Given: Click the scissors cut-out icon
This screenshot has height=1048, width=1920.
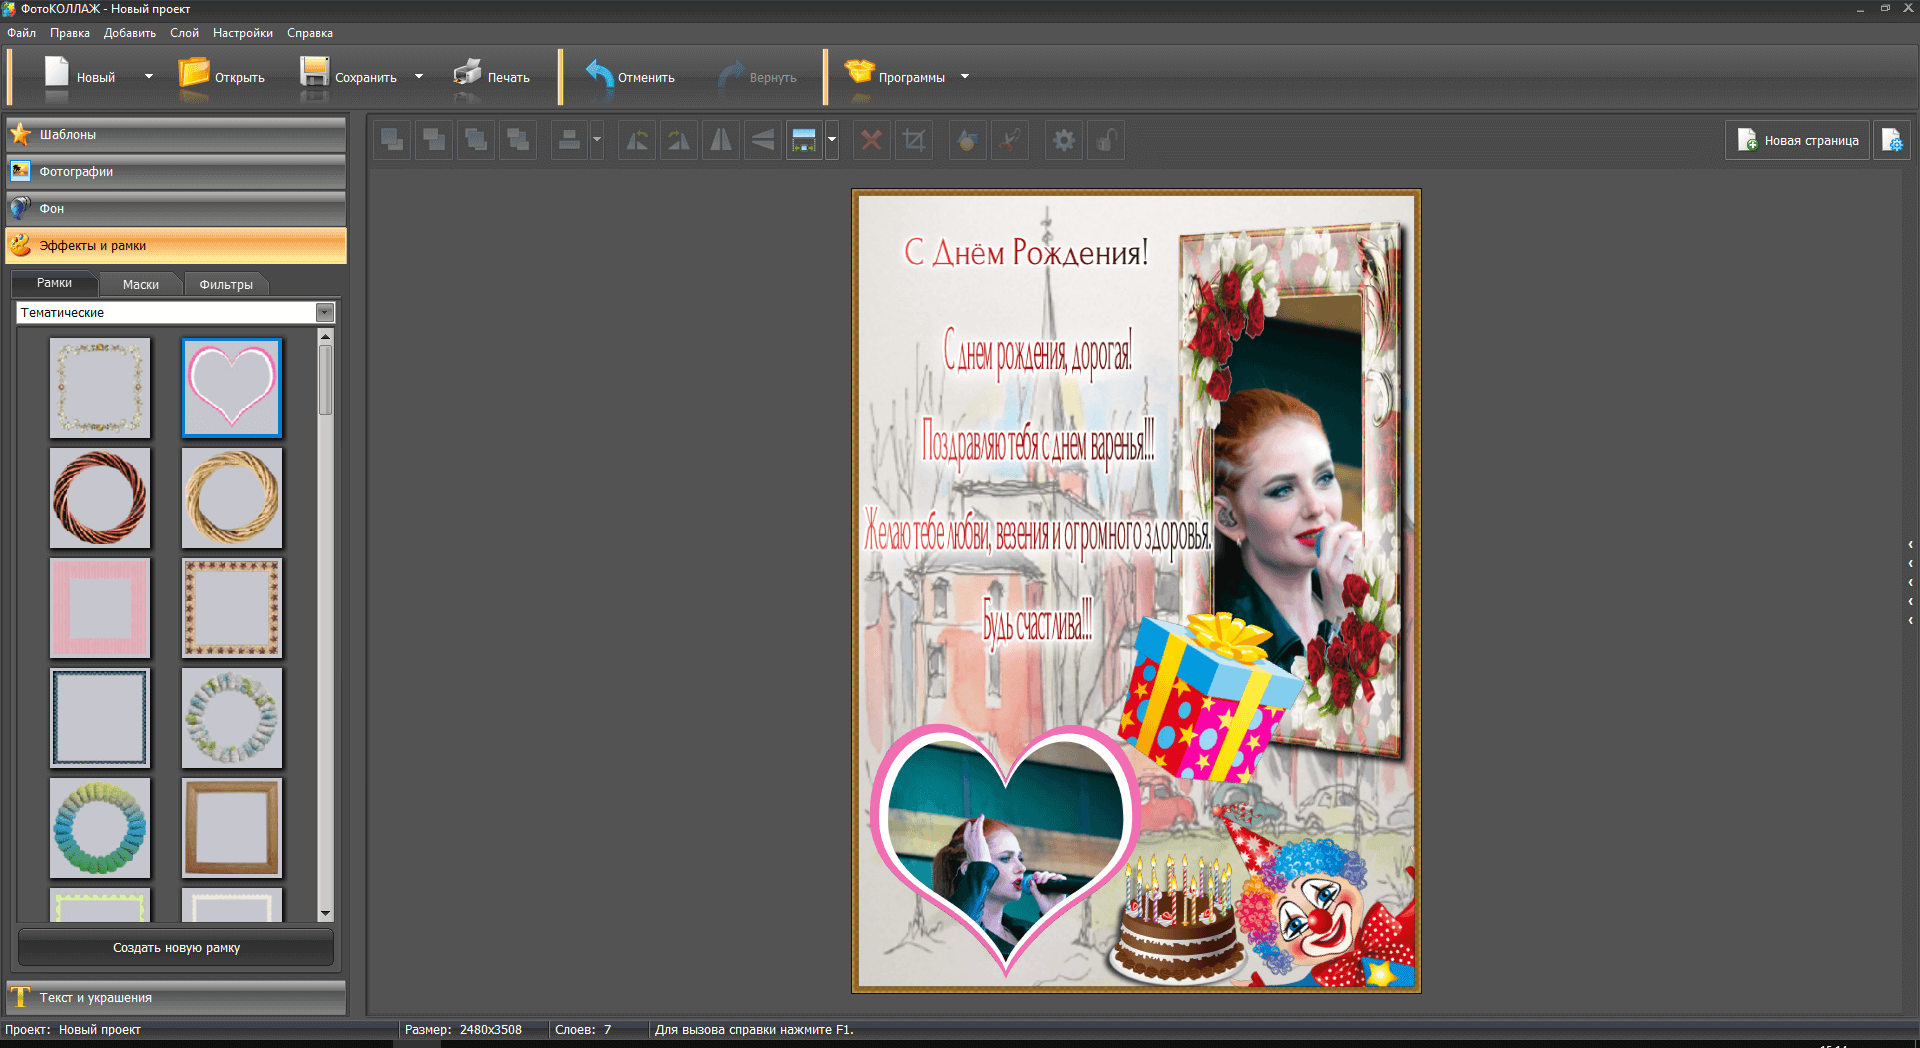Looking at the screenshot, I should pyautogui.click(x=1010, y=140).
